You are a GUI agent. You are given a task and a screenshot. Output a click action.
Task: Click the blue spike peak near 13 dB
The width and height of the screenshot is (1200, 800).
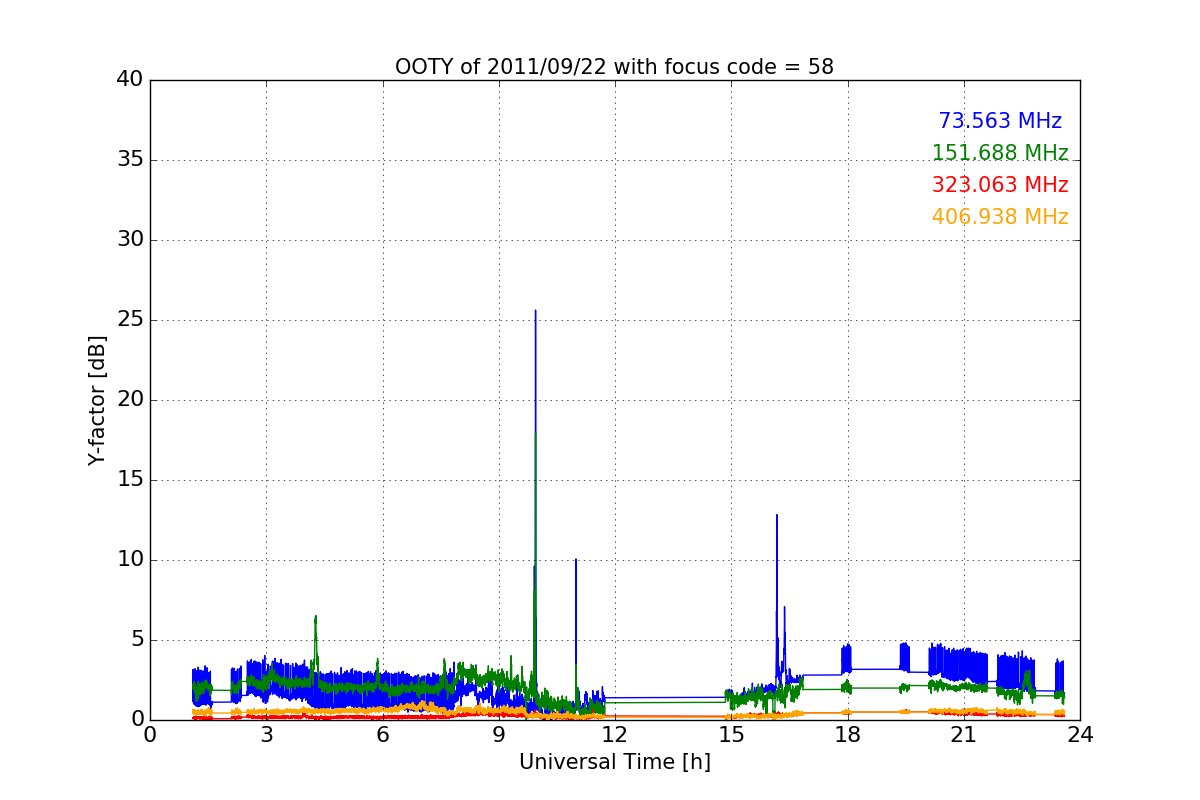click(x=776, y=516)
